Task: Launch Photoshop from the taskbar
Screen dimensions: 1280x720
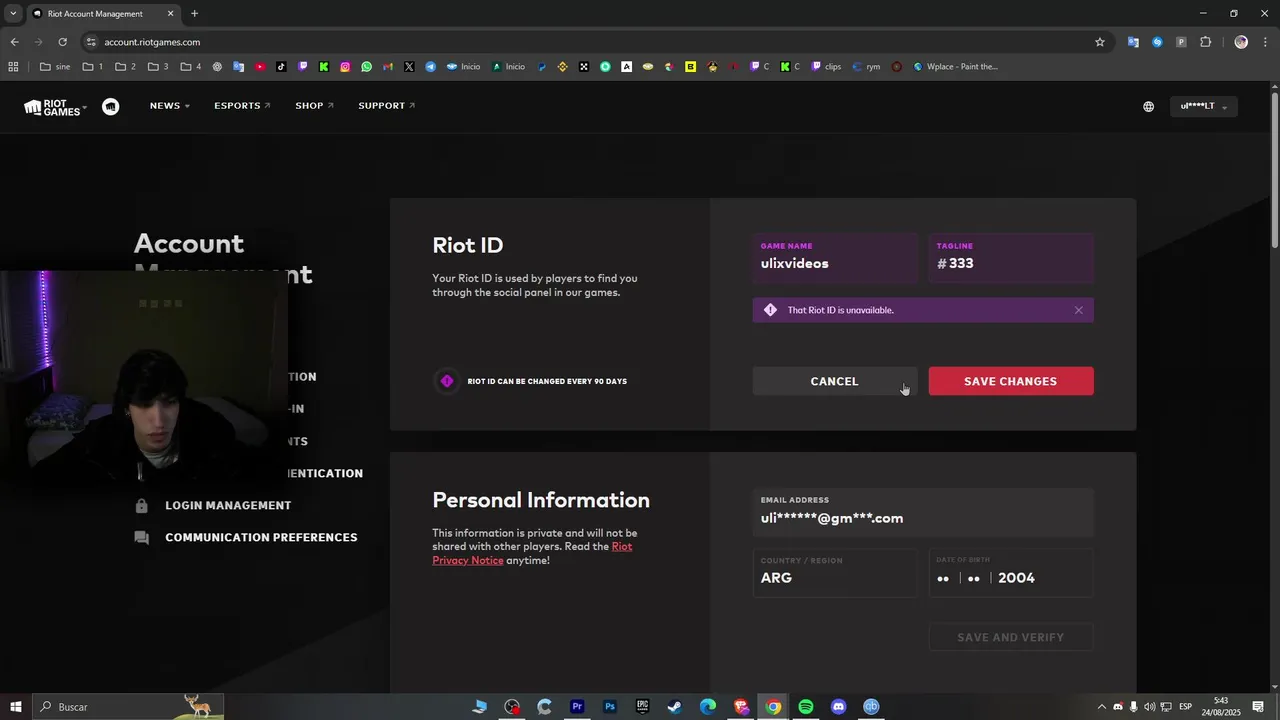Action: (610, 707)
